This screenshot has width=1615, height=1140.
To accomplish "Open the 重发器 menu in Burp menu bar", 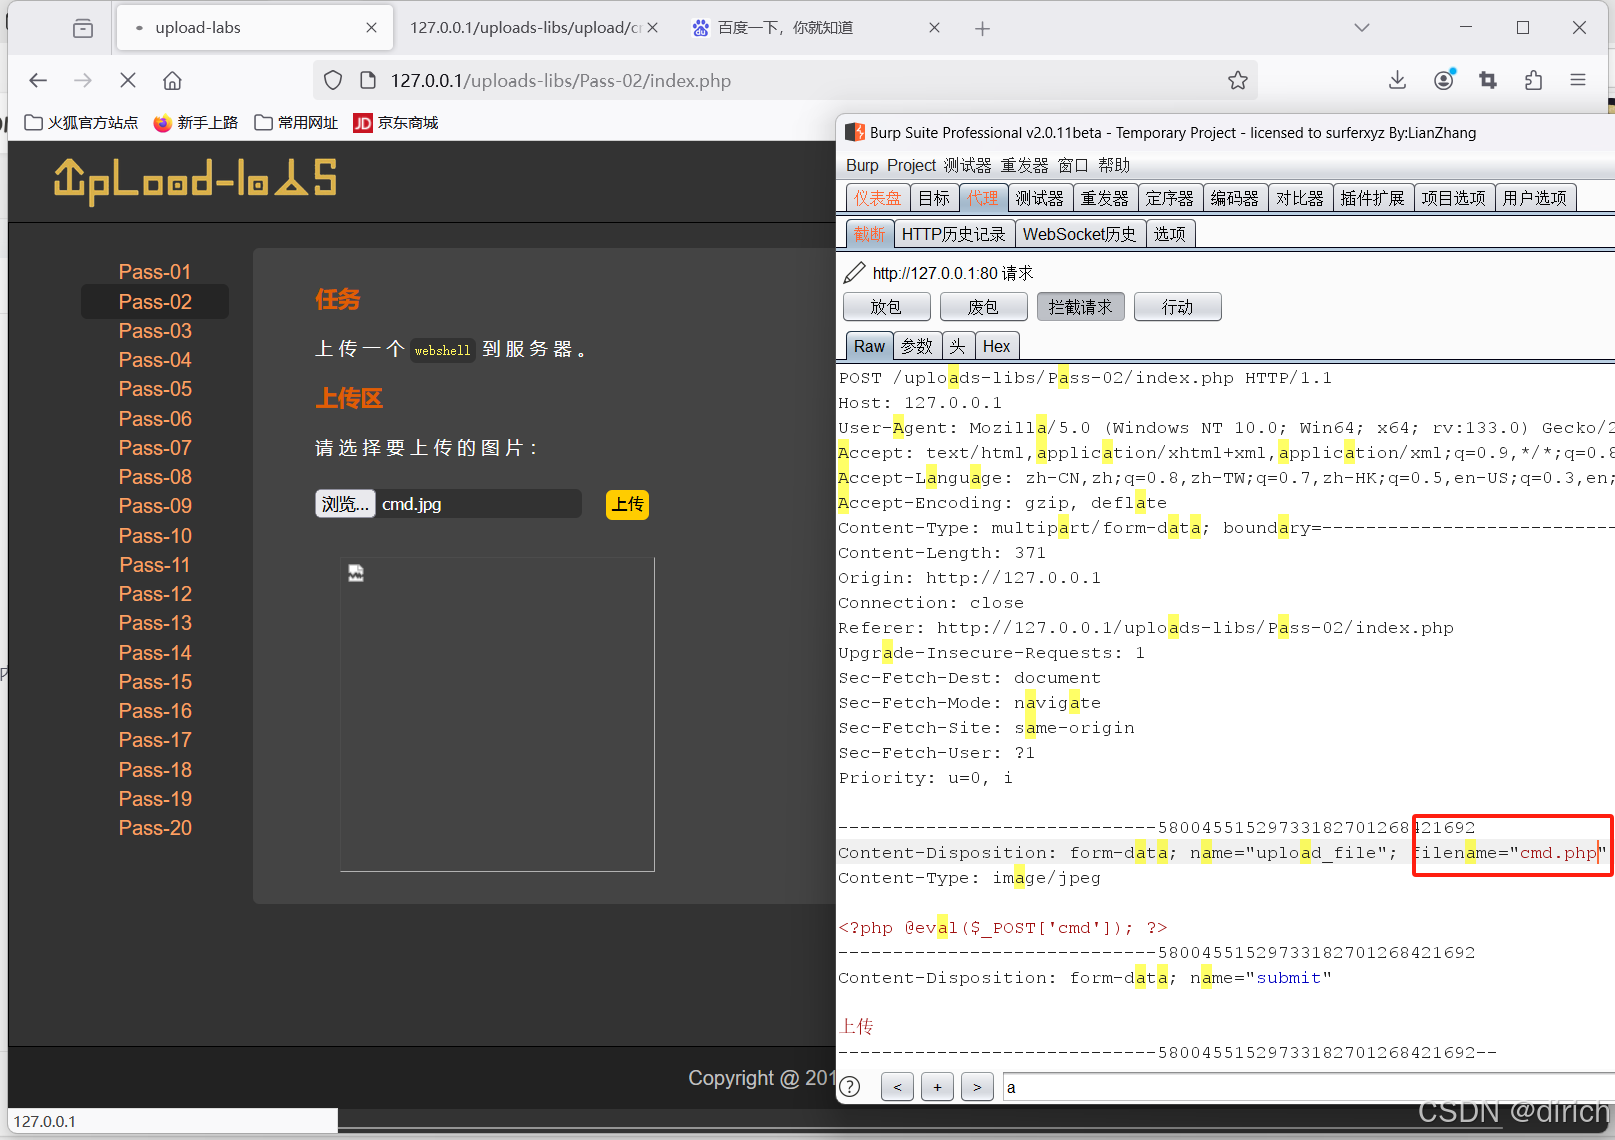I will [x=1024, y=165].
